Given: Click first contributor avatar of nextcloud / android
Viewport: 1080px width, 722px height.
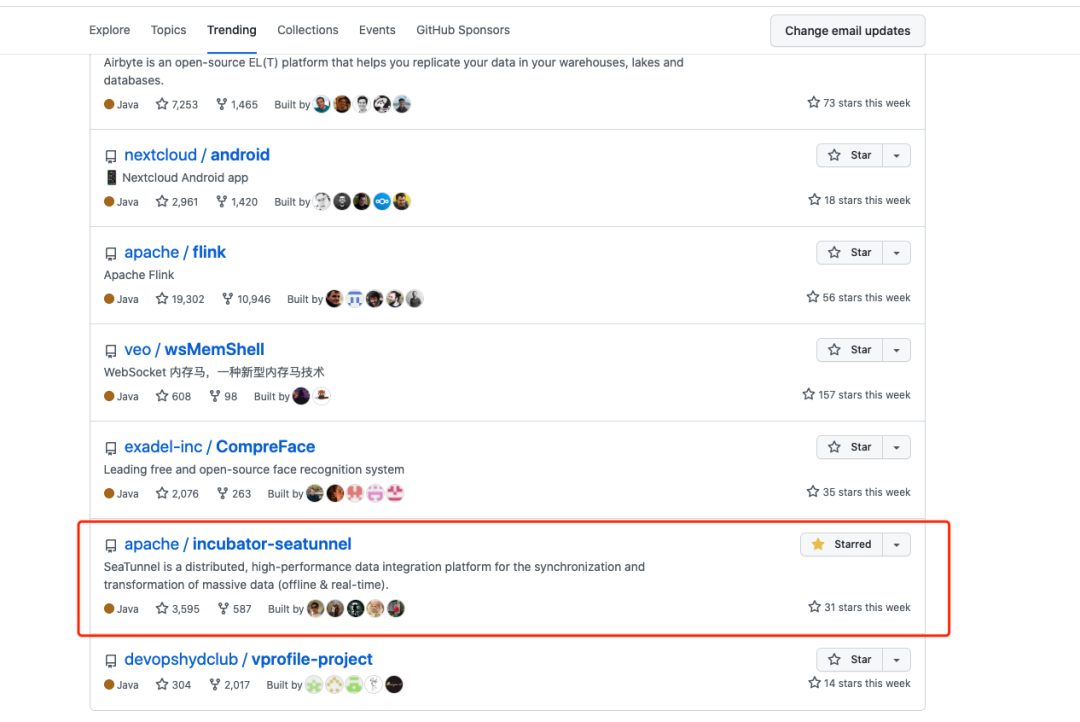Looking at the screenshot, I should (322, 201).
